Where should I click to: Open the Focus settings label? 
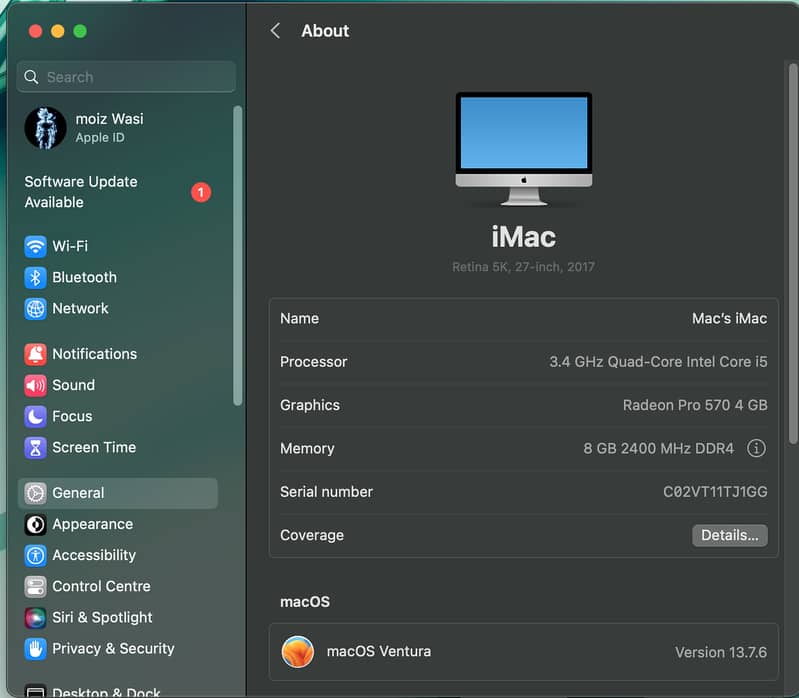pos(72,416)
